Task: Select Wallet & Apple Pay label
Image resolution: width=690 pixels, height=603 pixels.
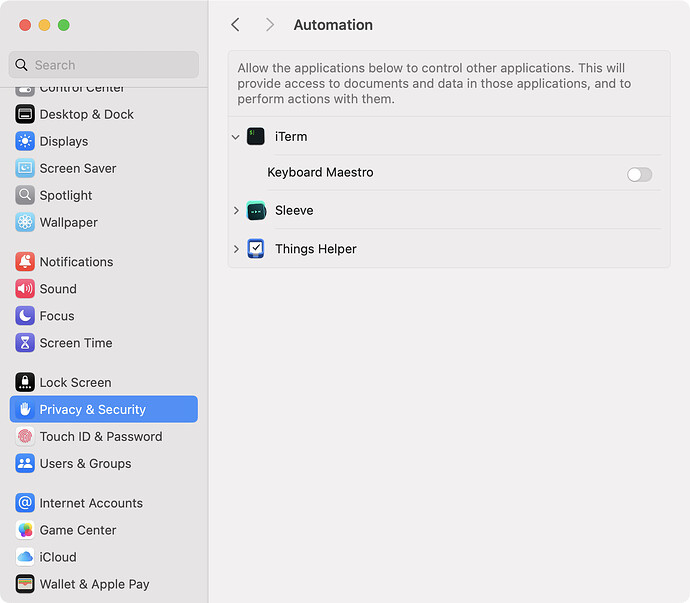Action: (x=95, y=585)
